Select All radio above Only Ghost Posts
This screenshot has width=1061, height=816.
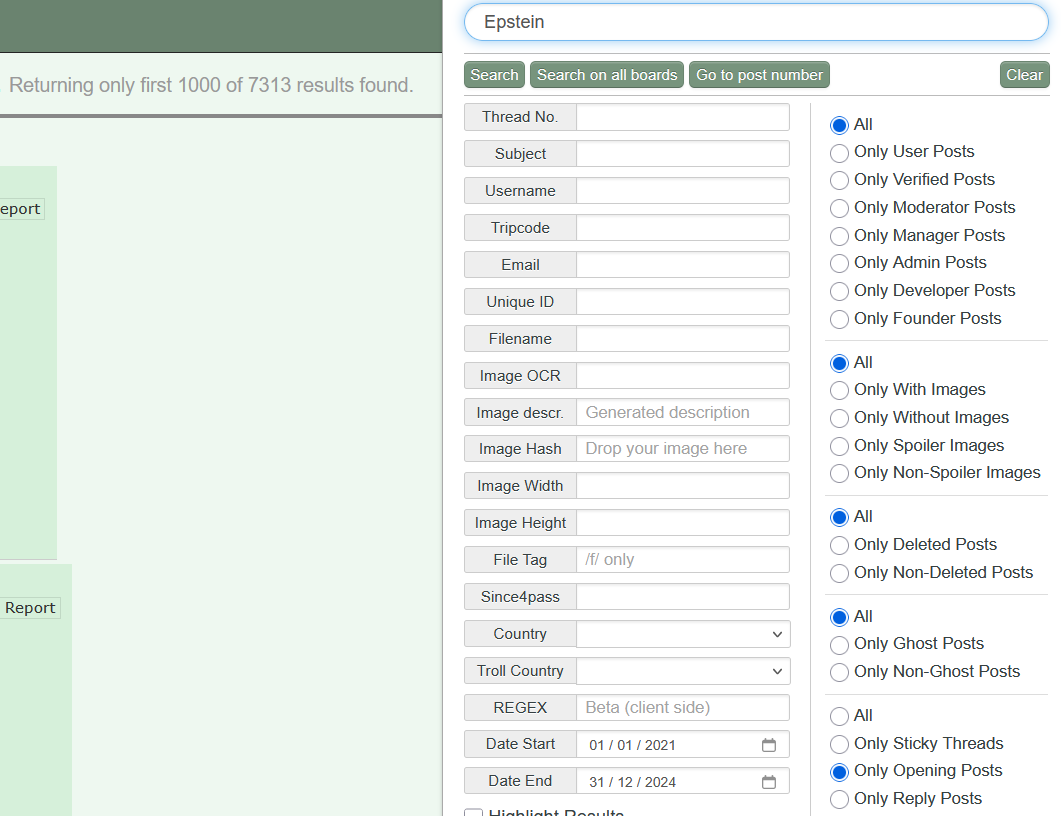[x=839, y=617]
